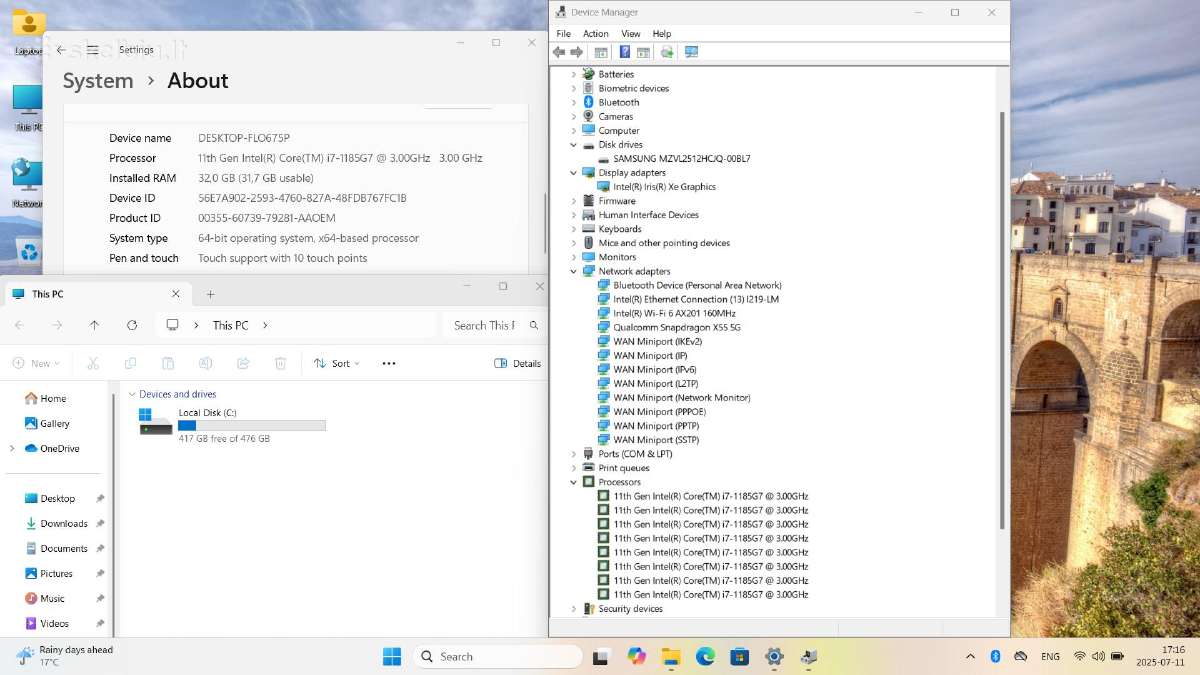The image size is (1200, 675).
Task: Toggle the Details pane button
Action: point(518,363)
